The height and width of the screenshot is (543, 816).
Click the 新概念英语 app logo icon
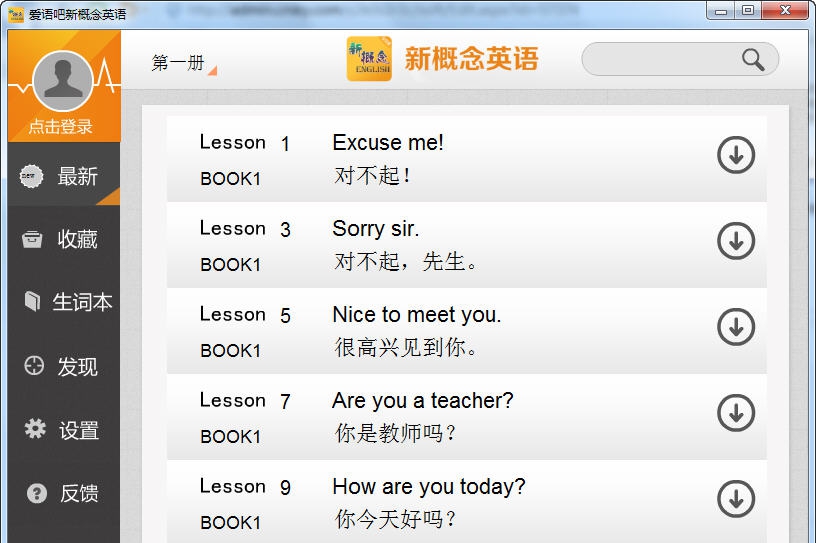click(x=369, y=58)
